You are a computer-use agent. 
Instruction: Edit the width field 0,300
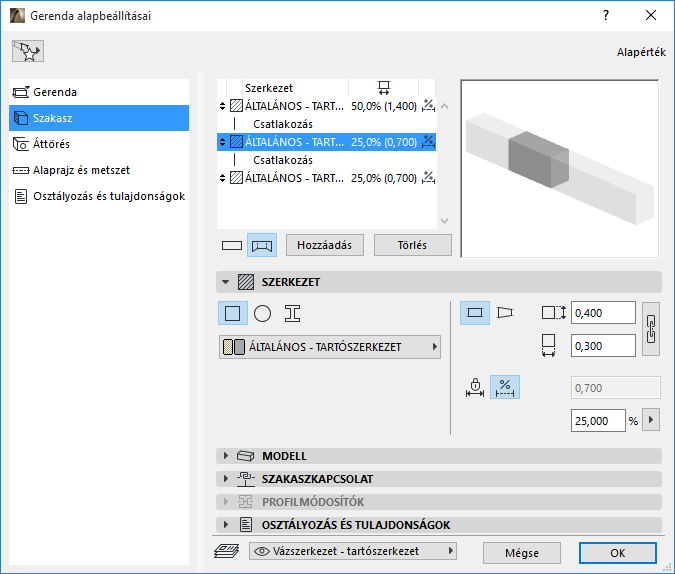click(x=603, y=346)
